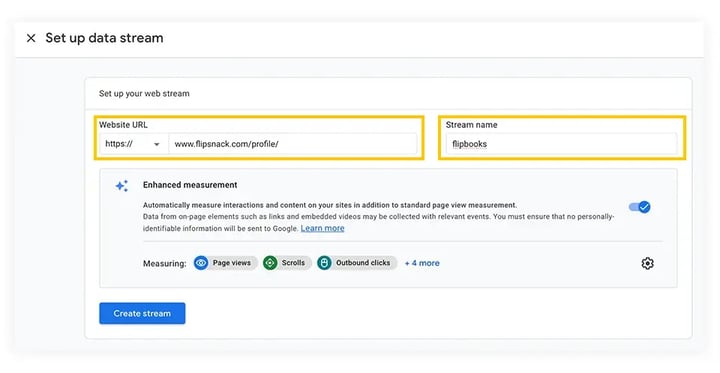The width and height of the screenshot is (720, 373).
Task: Click the Measuring: label
Action: 165,264
